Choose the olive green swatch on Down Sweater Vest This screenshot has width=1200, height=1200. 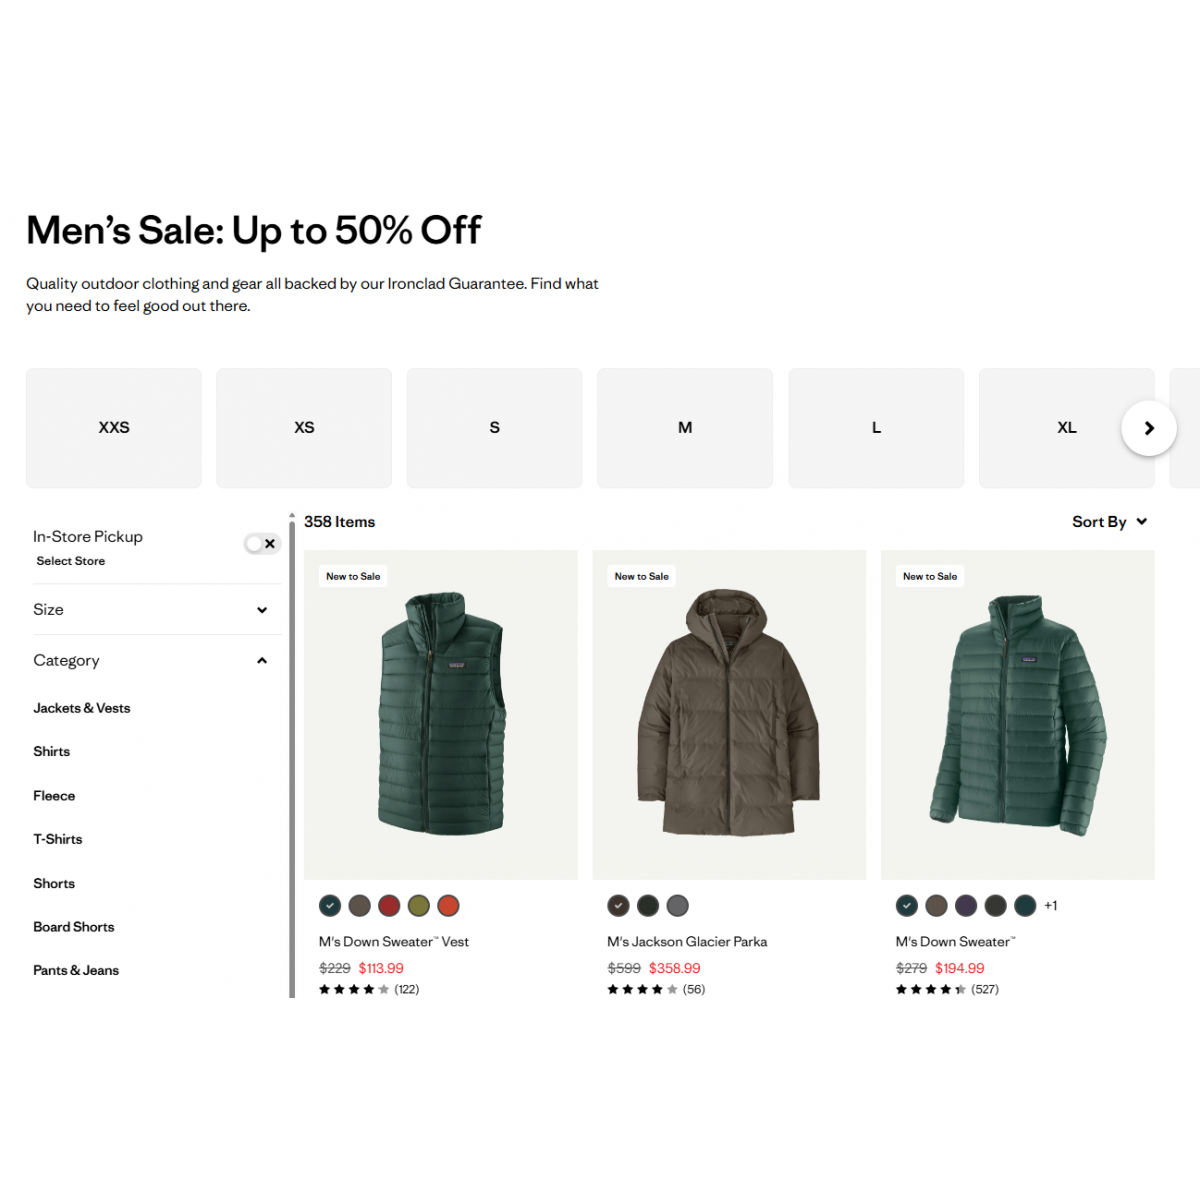(418, 906)
